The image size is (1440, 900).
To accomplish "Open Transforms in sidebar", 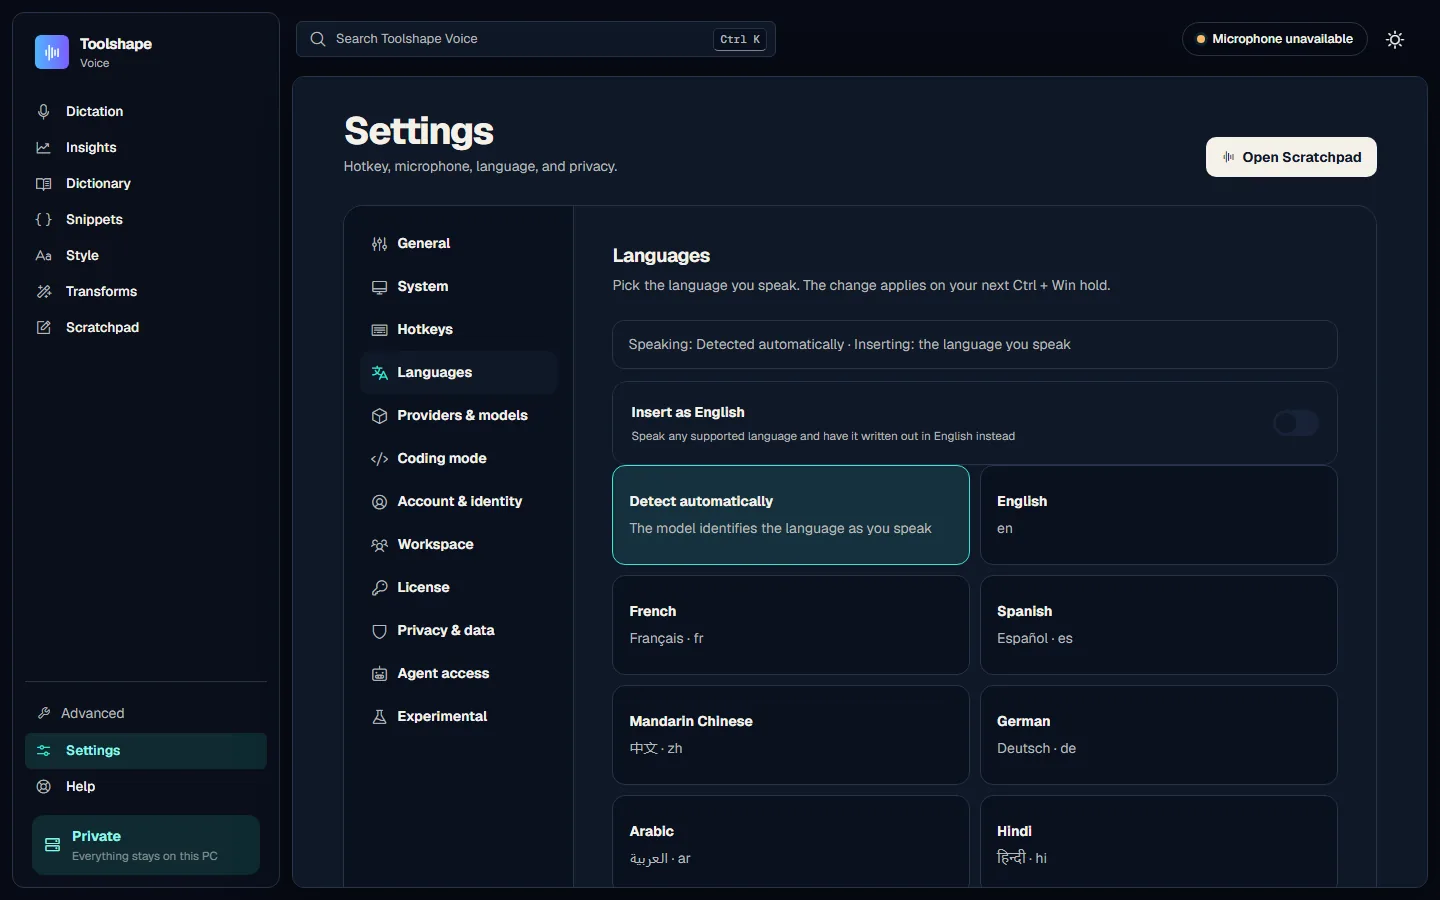I will (x=146, y=291).
